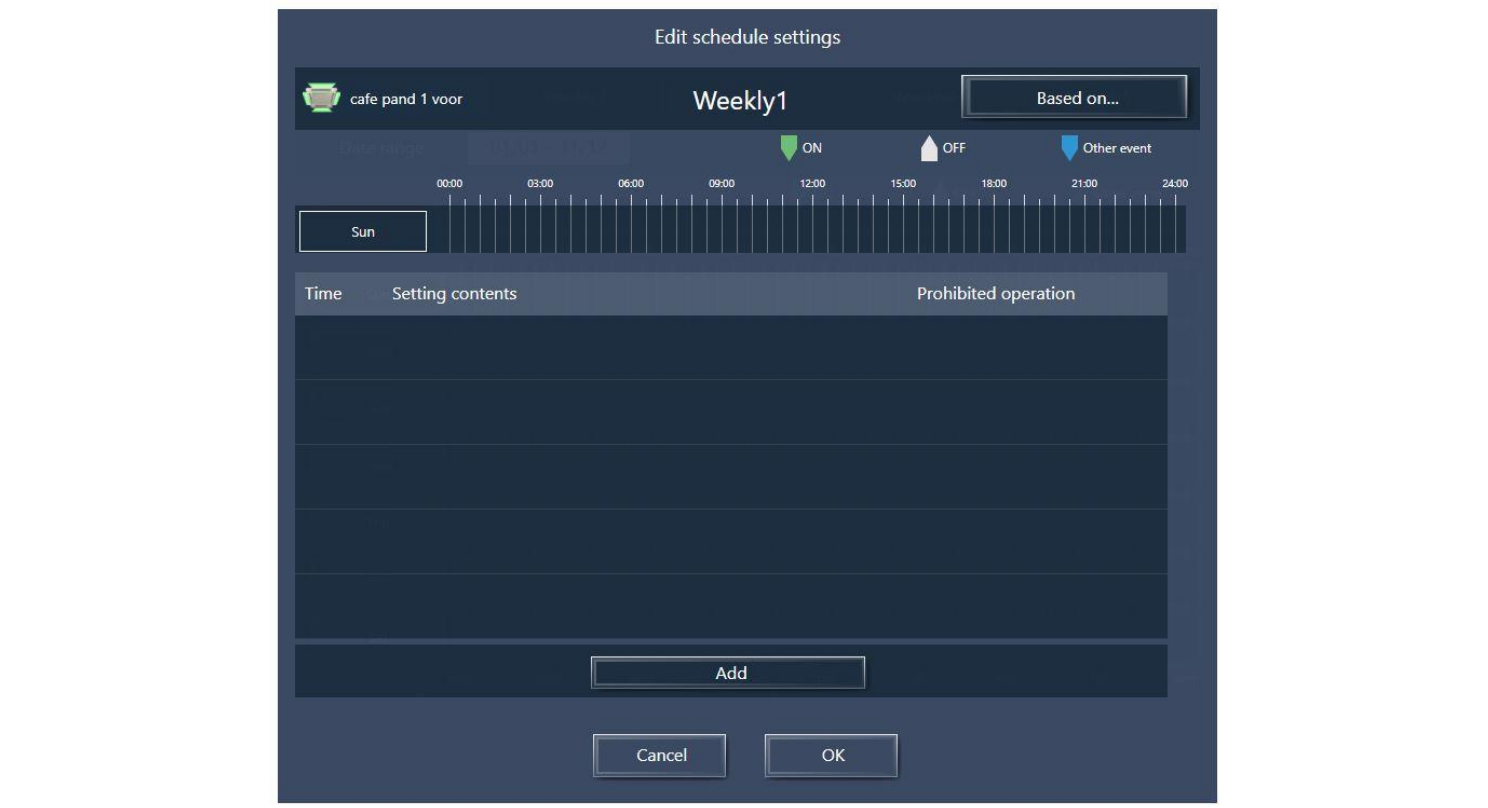Click the Weekly1 schedule name
Image resolution: width=1488 pixels, height=808 pixels.
click(740, 100)
